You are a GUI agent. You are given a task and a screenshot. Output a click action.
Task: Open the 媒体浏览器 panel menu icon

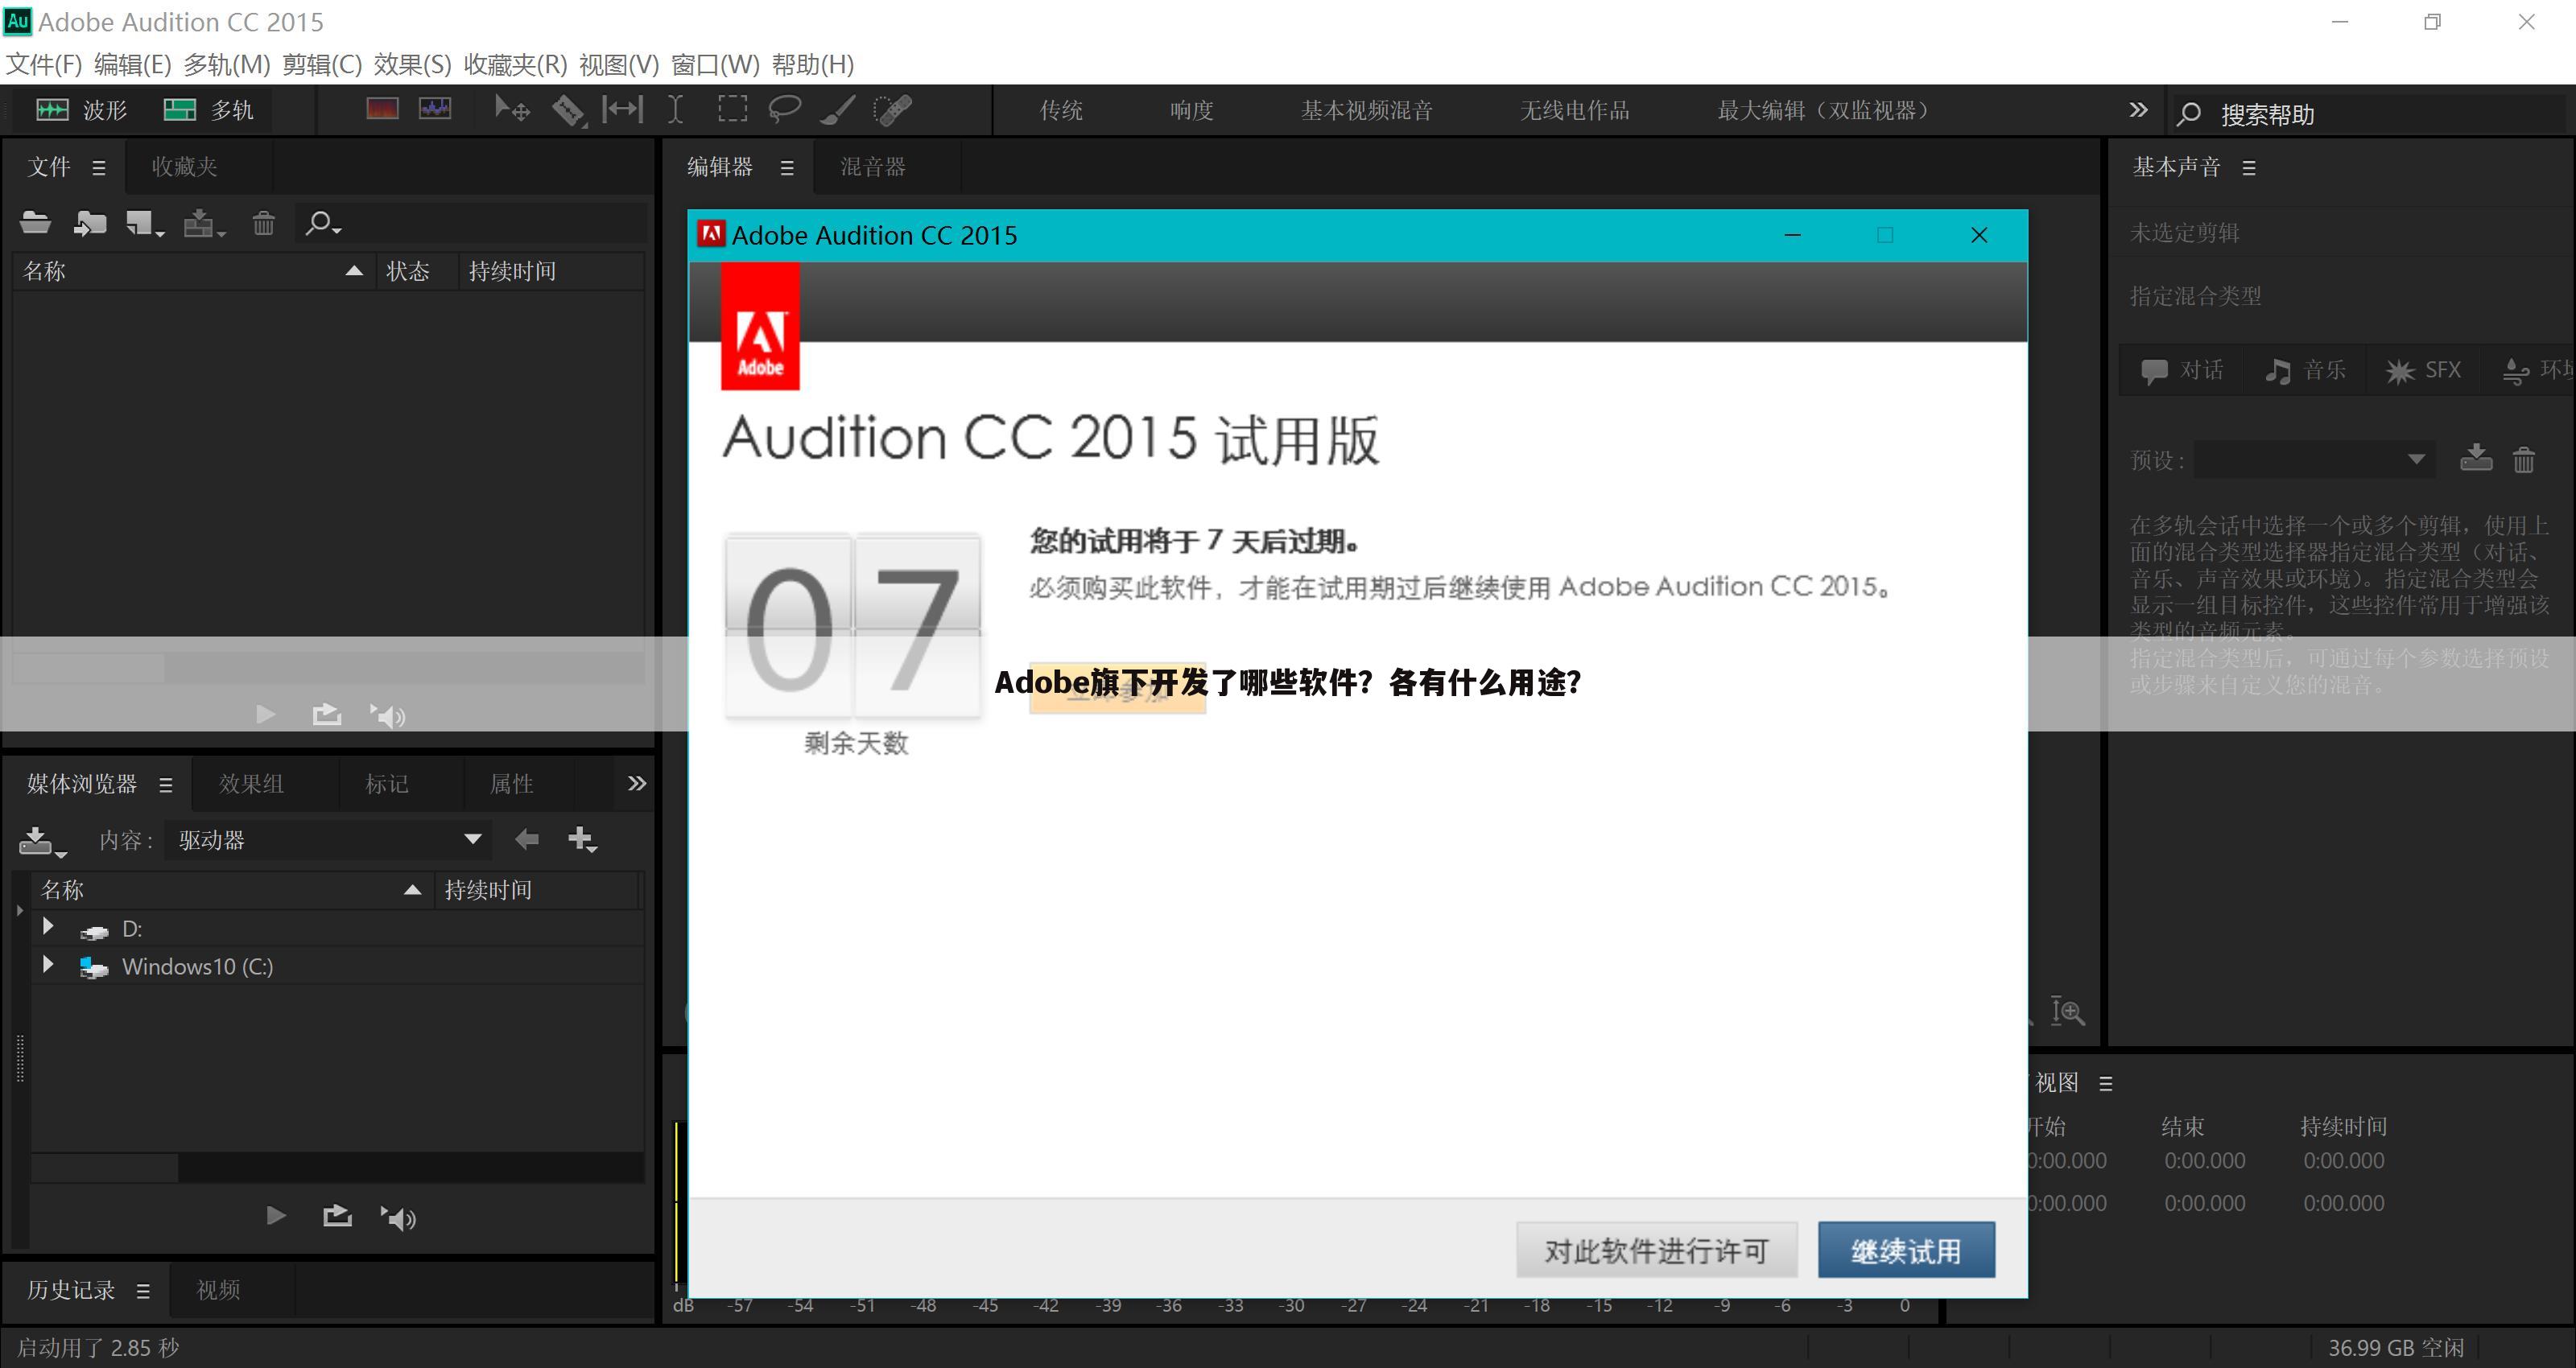click(166, 785)
